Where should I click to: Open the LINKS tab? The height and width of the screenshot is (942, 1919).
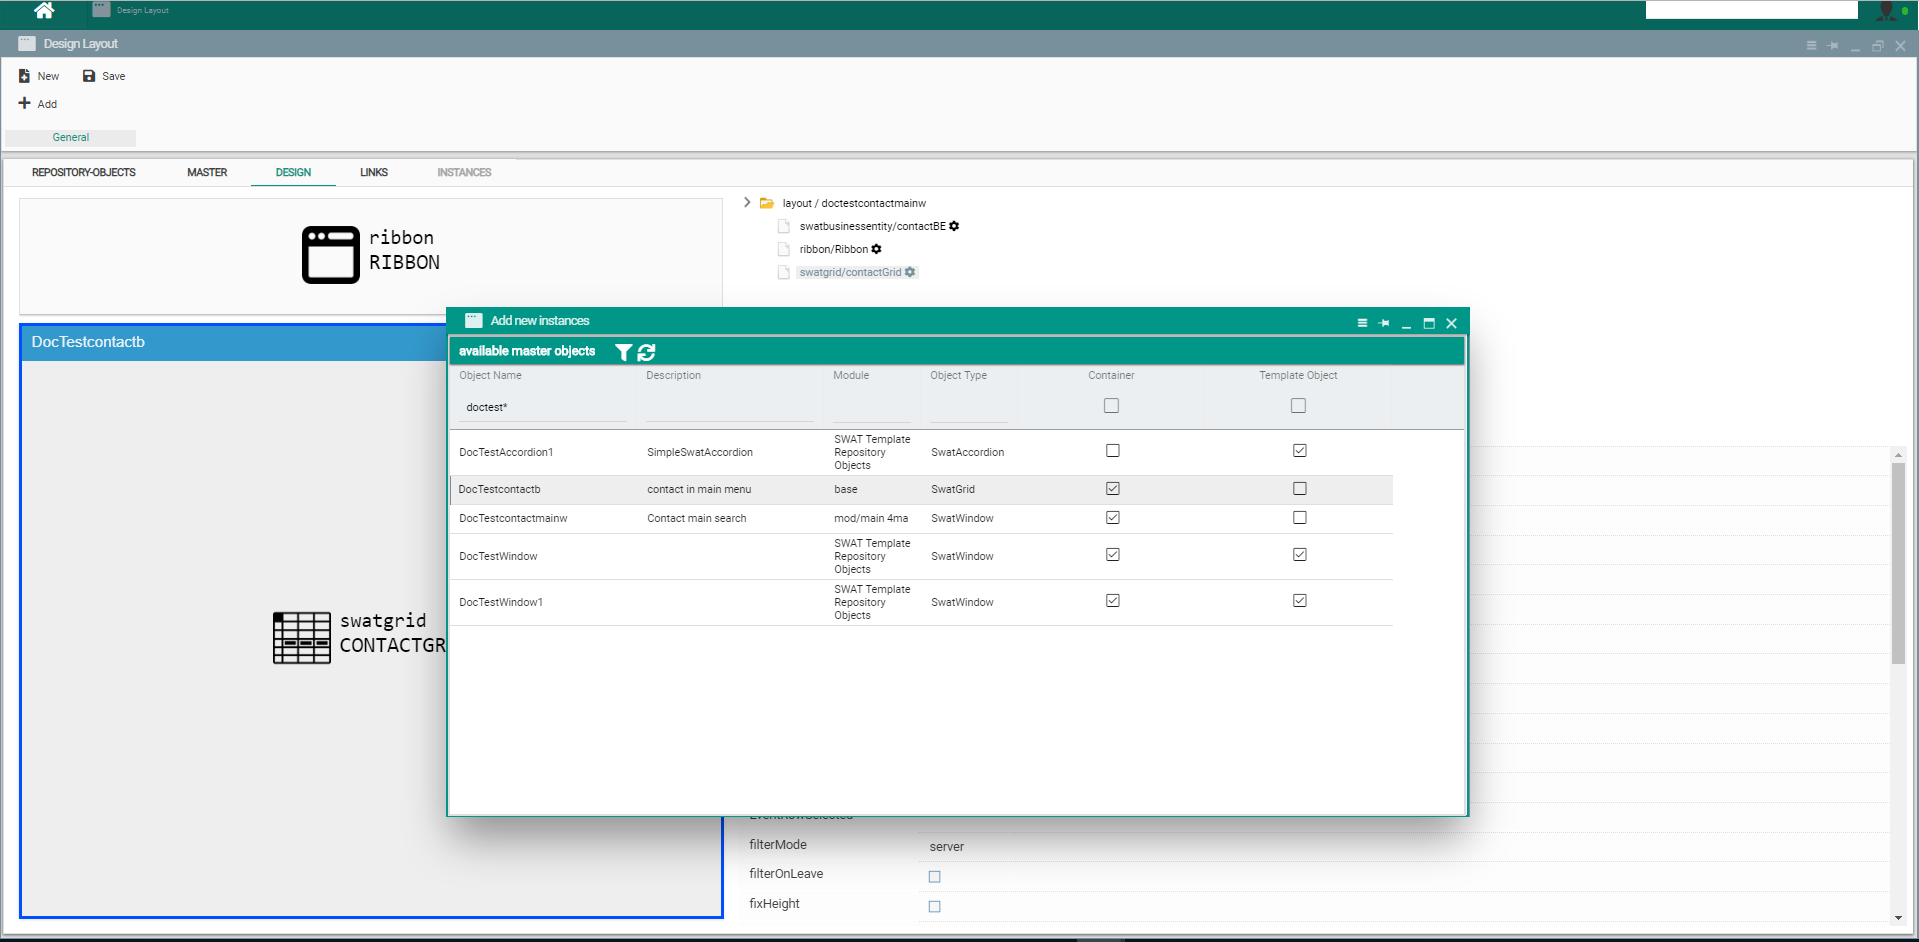tap(374, 173)
